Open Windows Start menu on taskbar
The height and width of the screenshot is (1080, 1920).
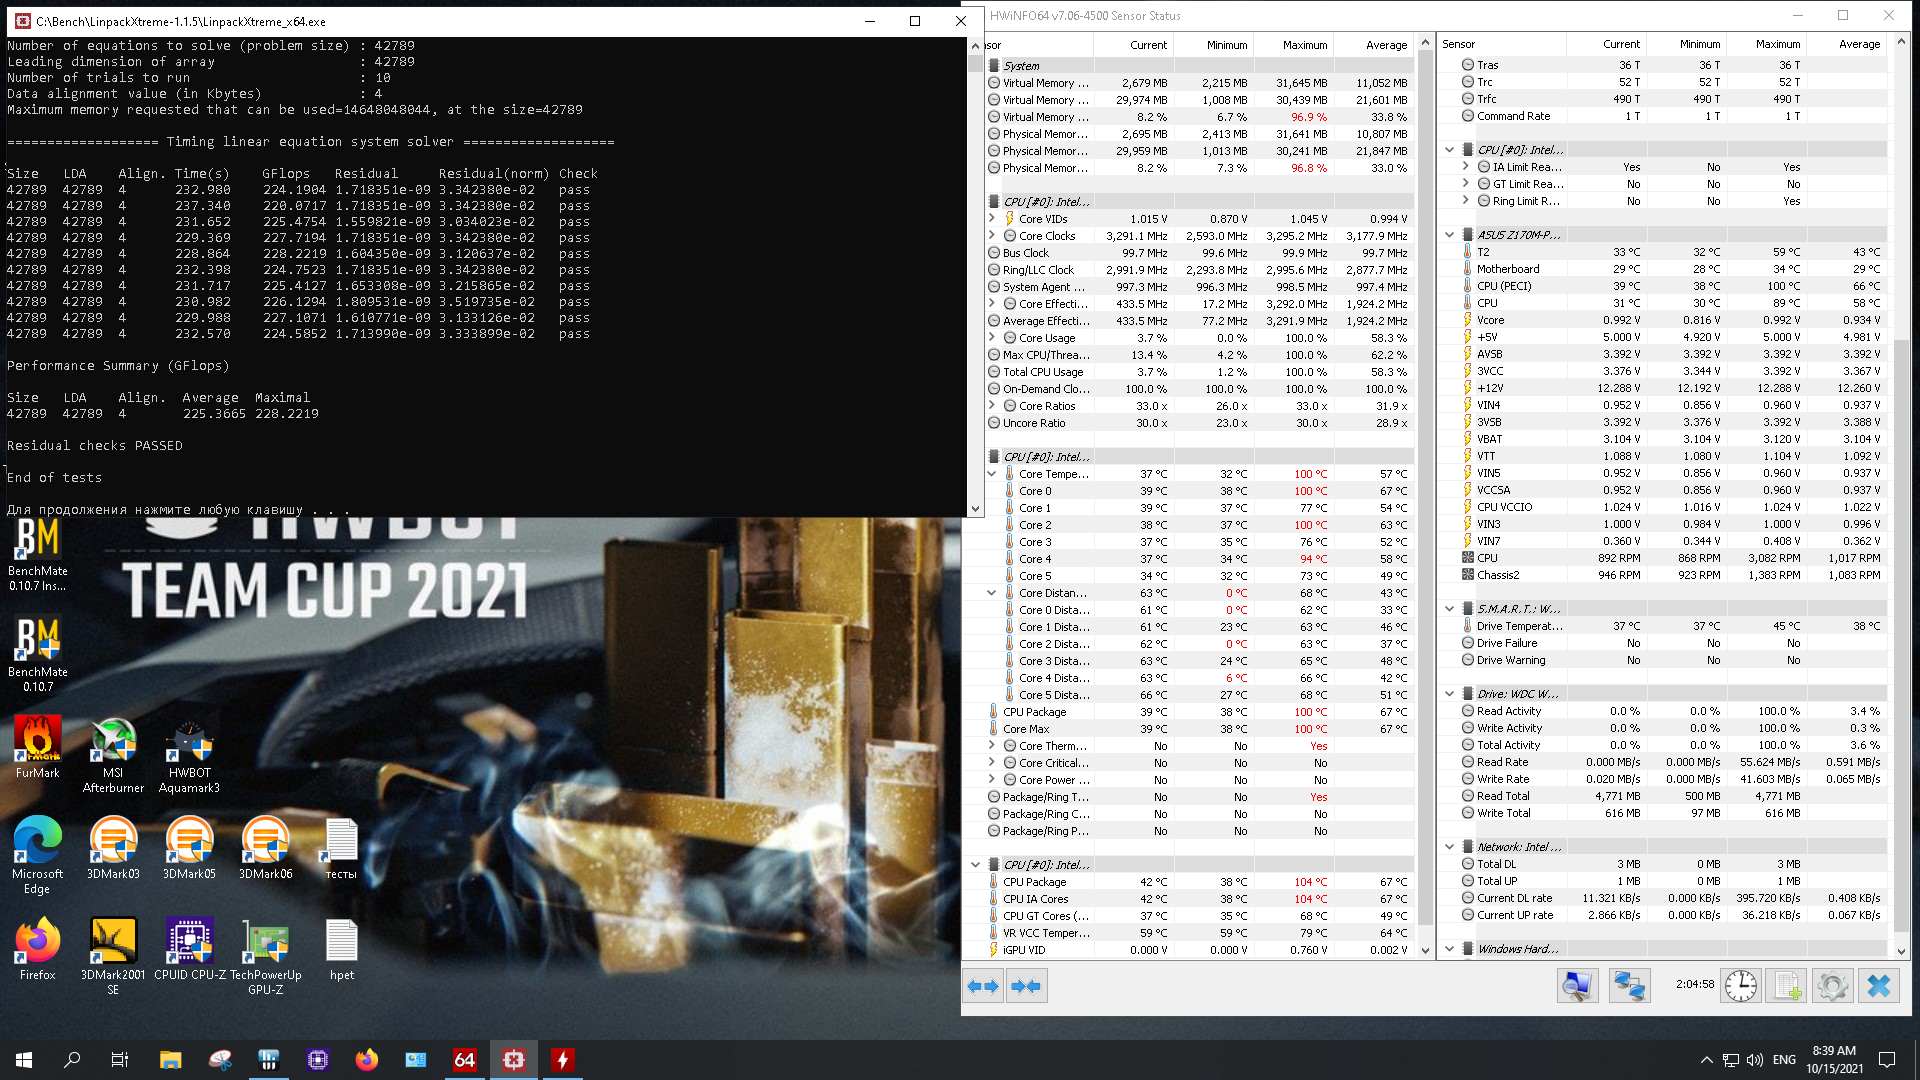click(24, 1060)
